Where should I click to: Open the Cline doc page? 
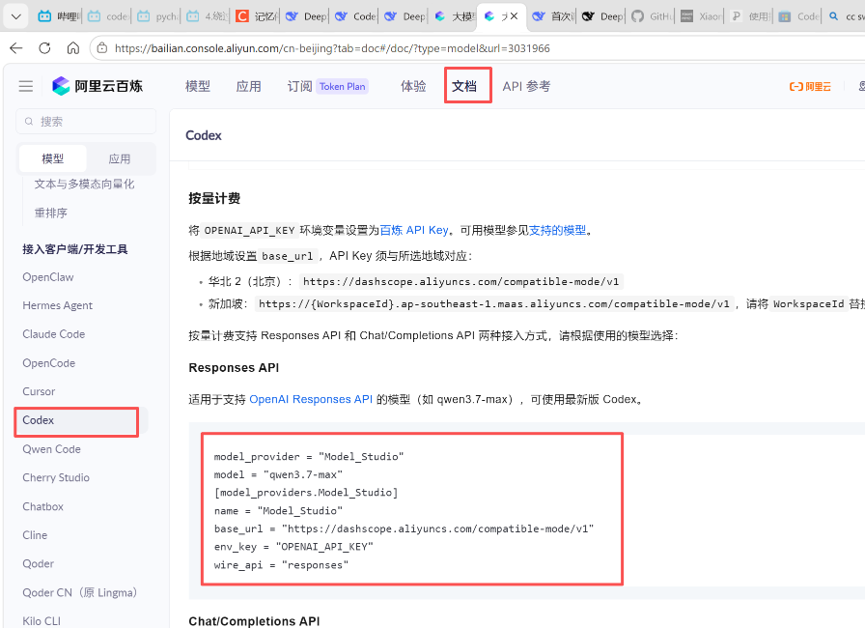[x=35, y=535]
